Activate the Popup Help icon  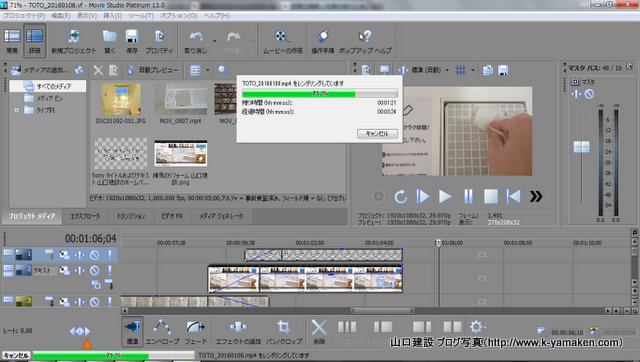(365, 41)
